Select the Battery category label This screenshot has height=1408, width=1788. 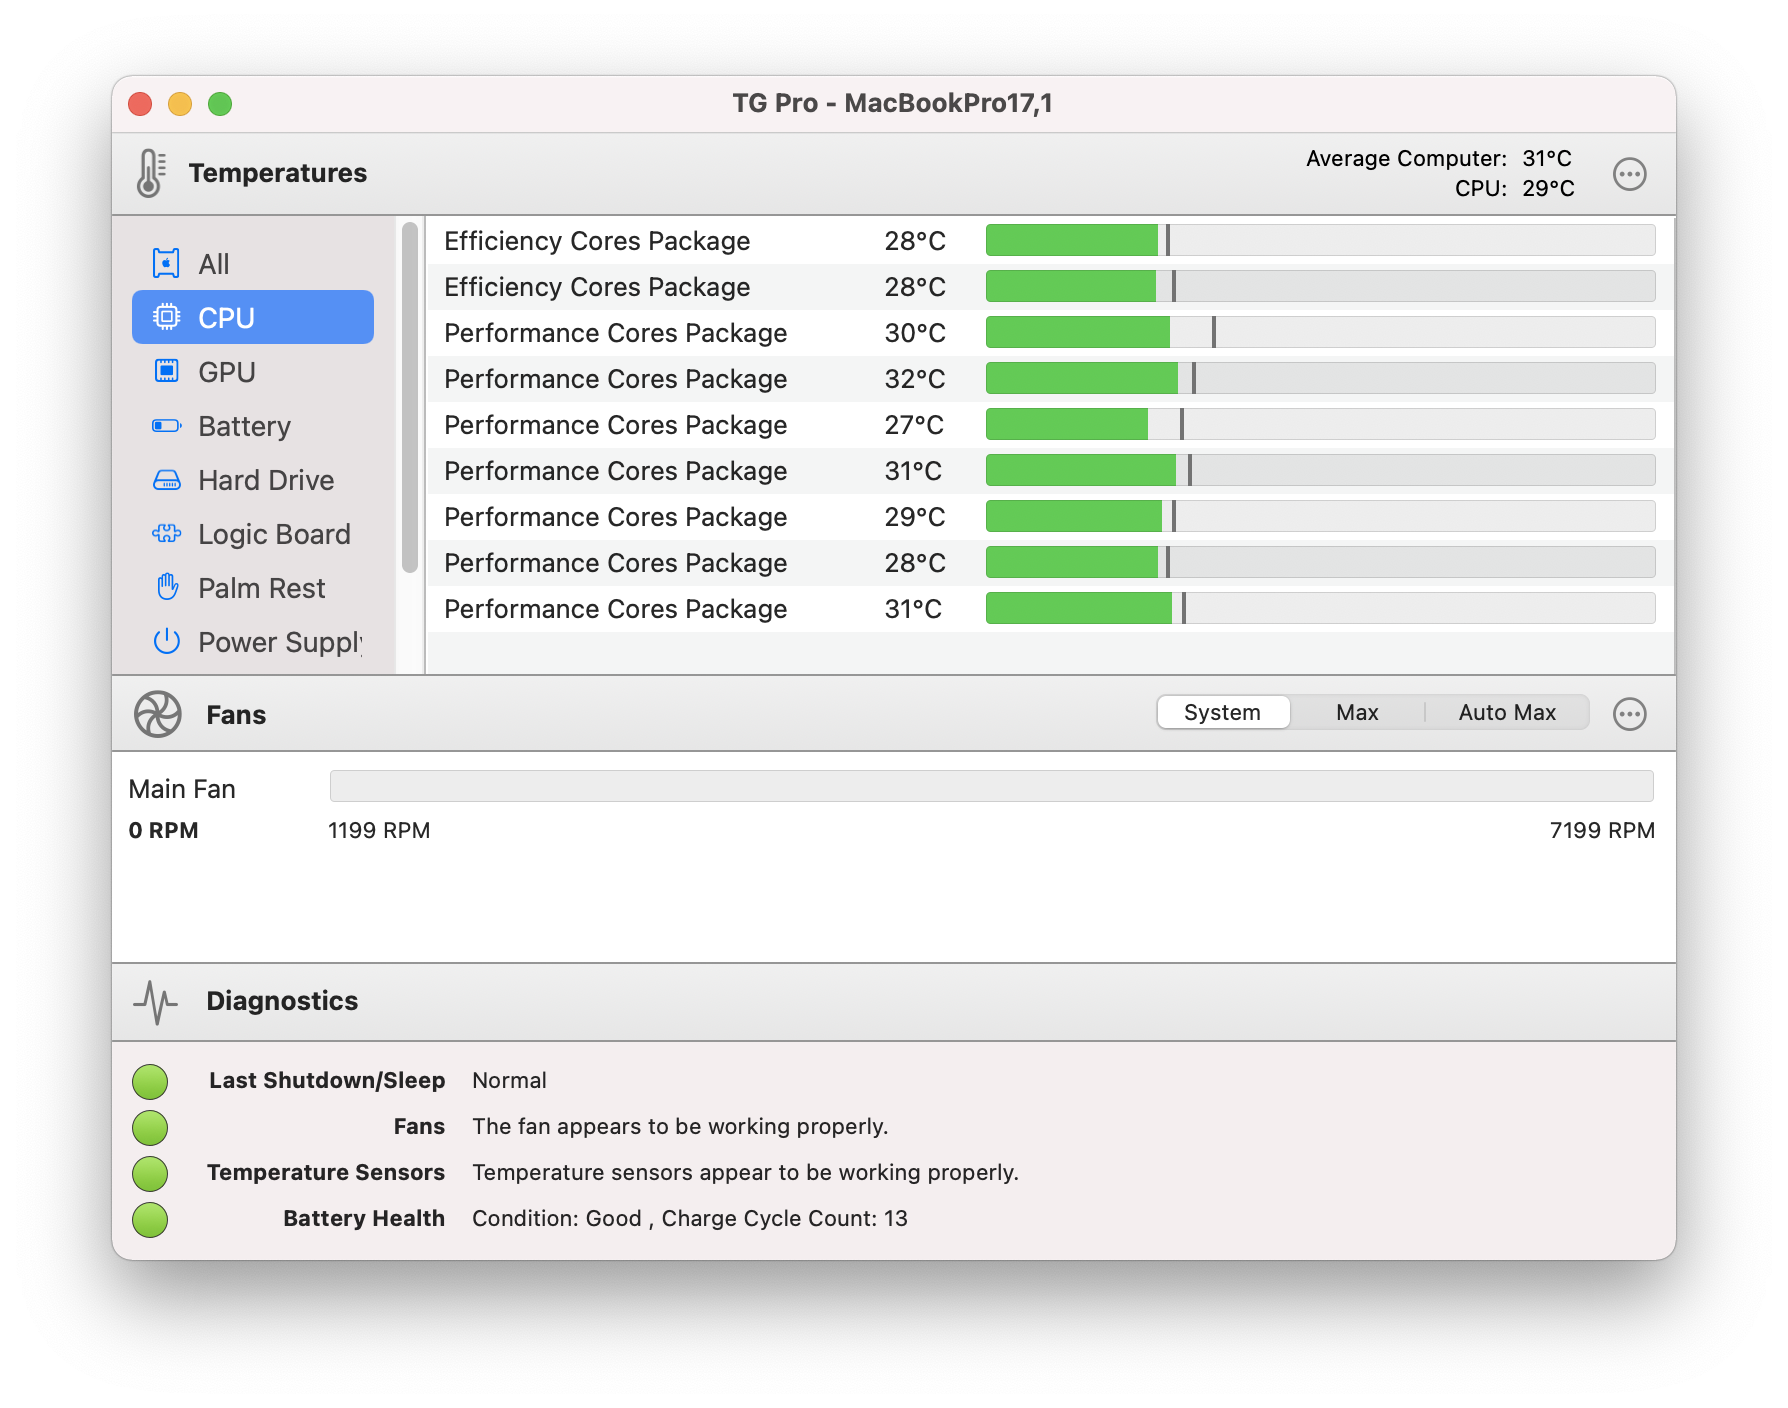click(244, 426)
